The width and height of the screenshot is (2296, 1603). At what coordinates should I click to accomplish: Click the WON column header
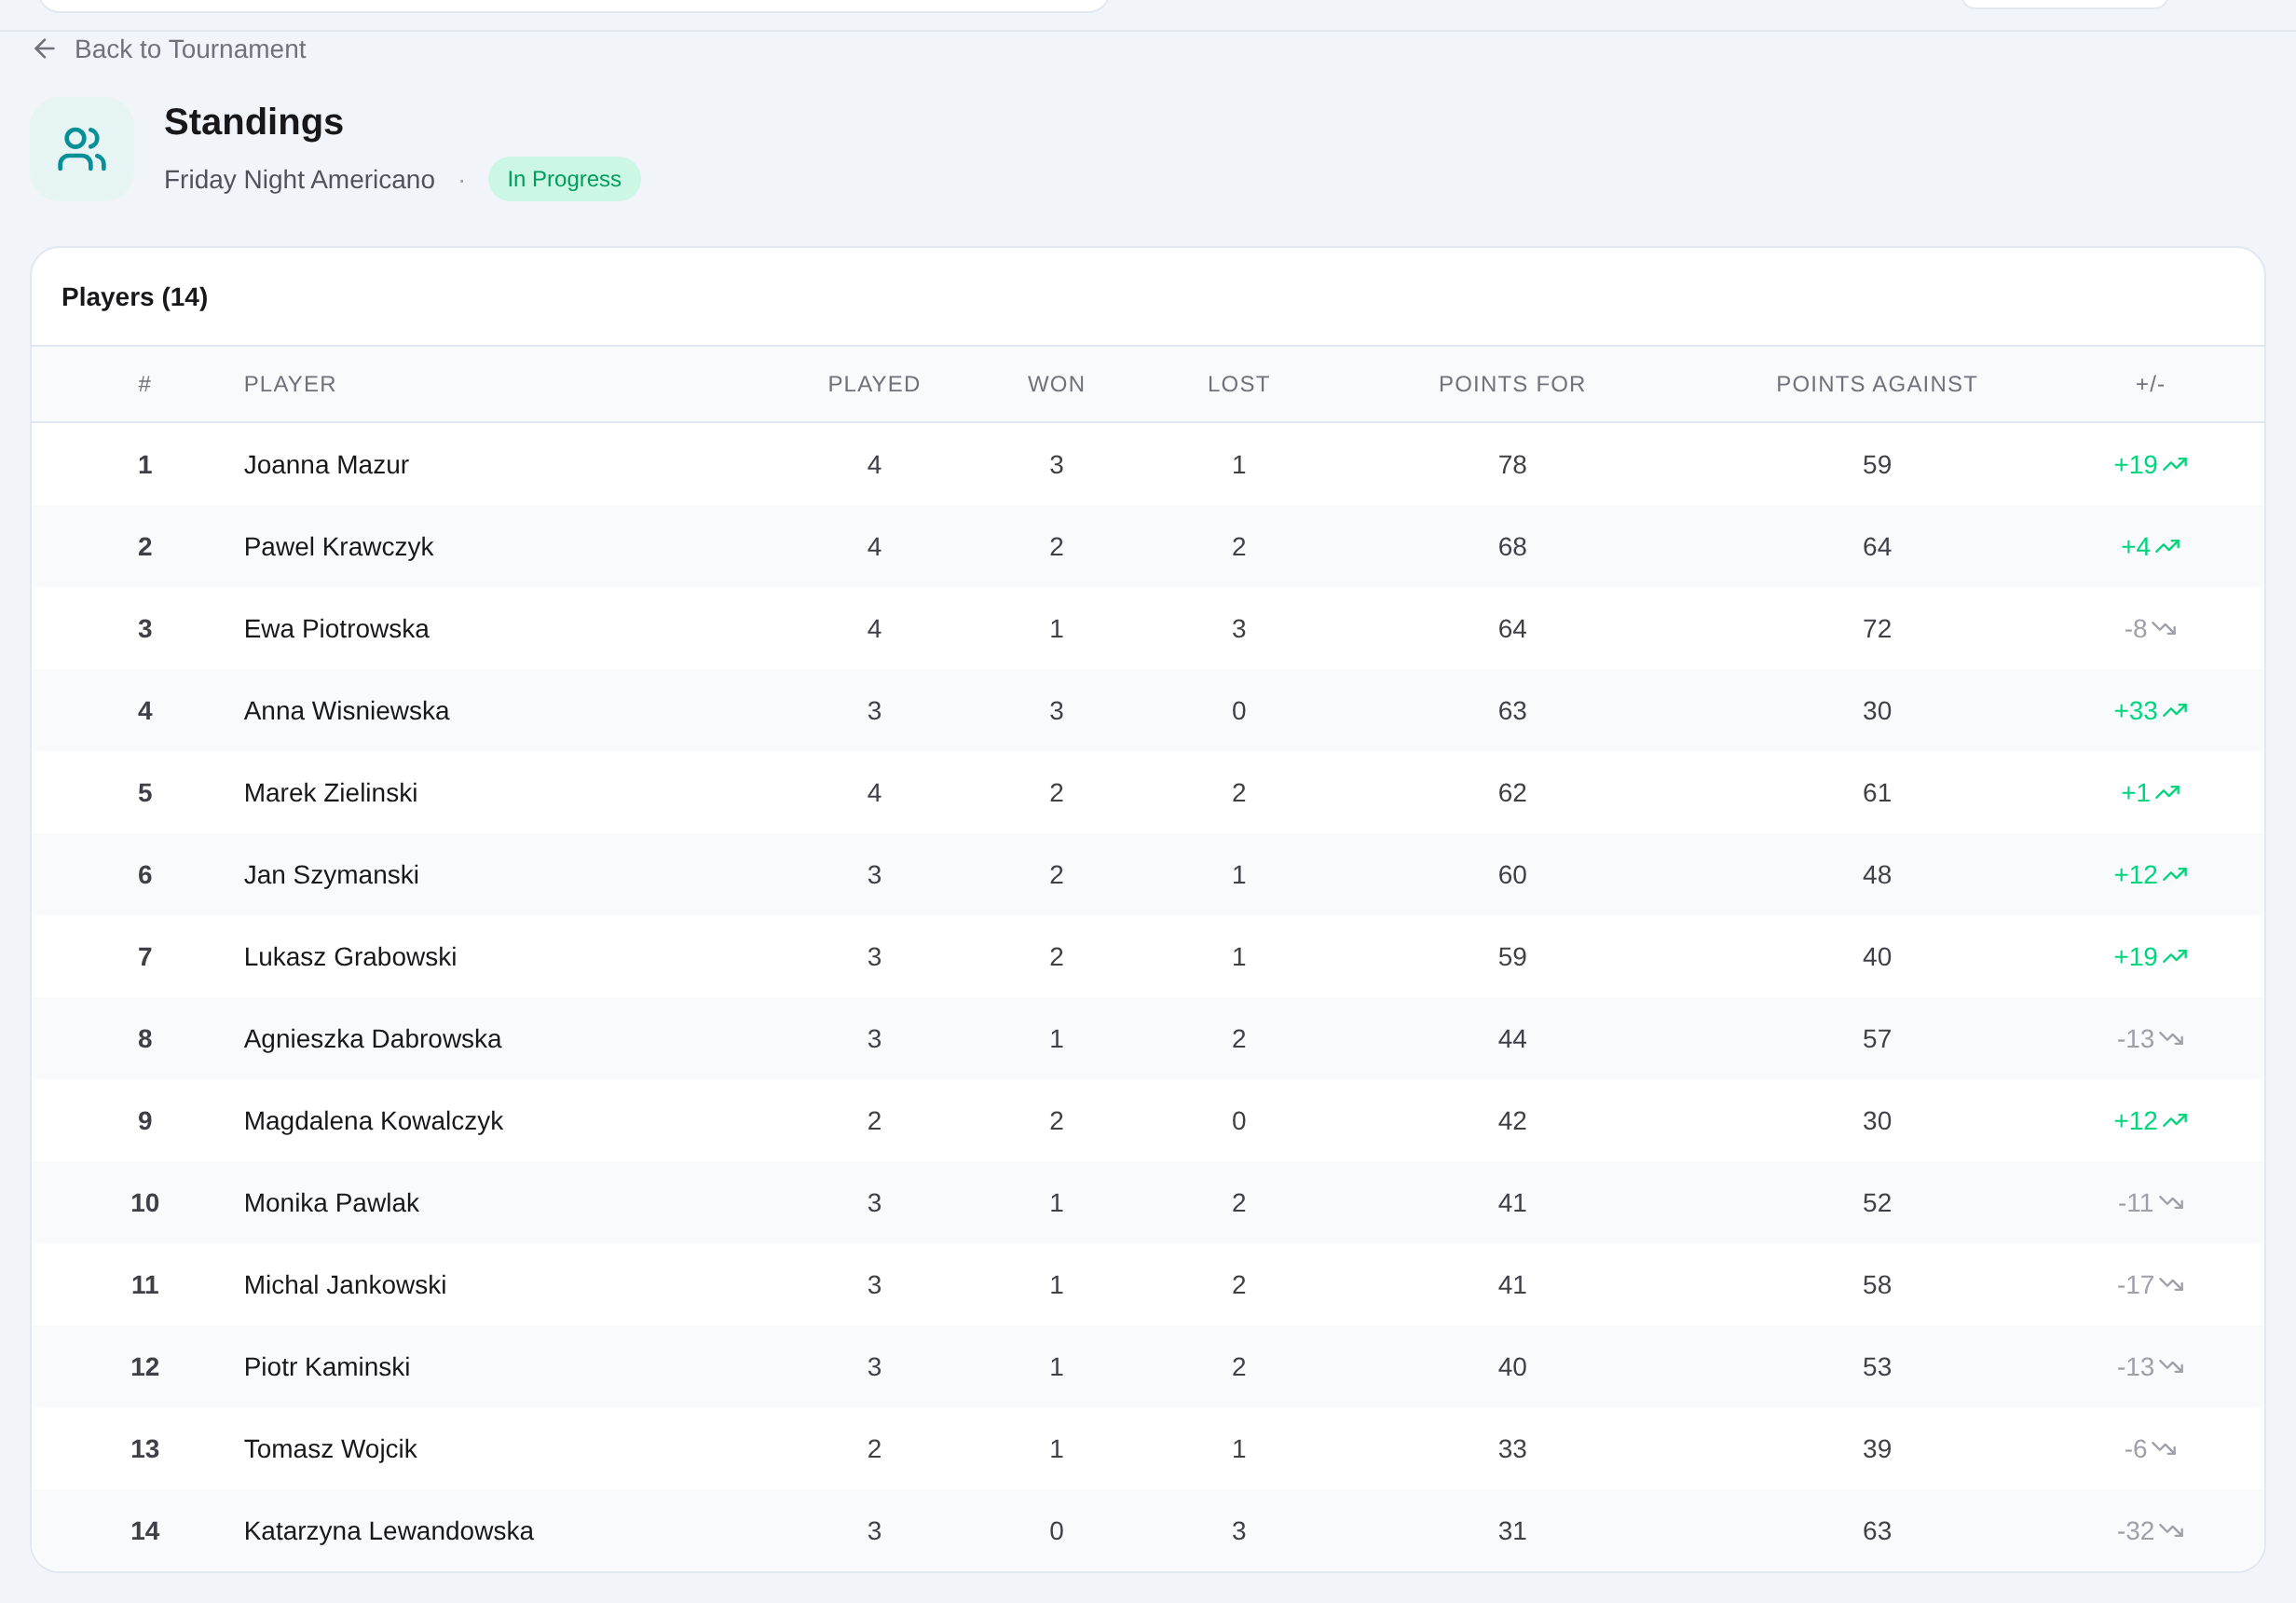1056,384
